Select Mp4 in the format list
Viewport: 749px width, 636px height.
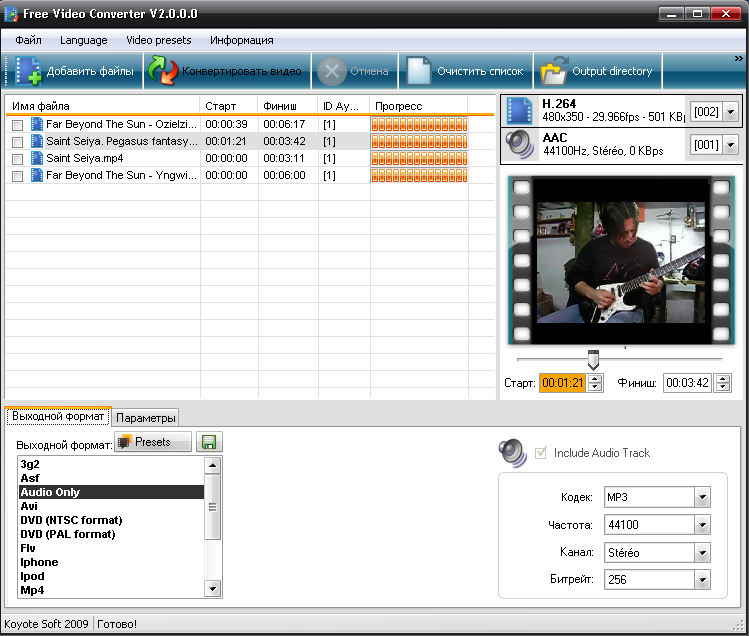tap(111, 590)
